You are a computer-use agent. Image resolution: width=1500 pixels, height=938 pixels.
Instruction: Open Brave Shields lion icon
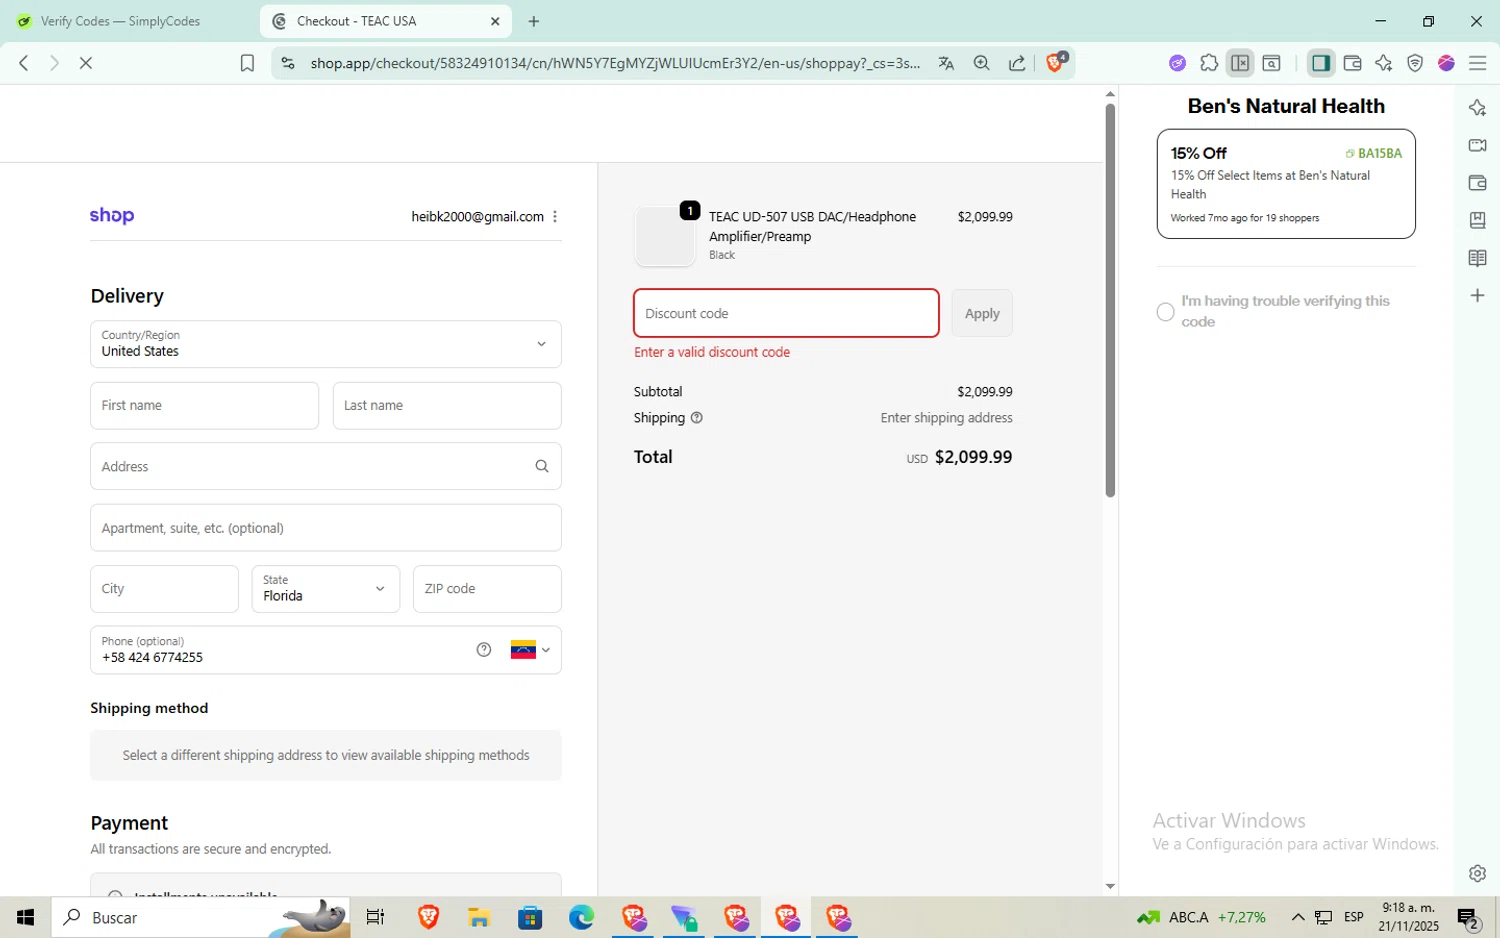1056,62
